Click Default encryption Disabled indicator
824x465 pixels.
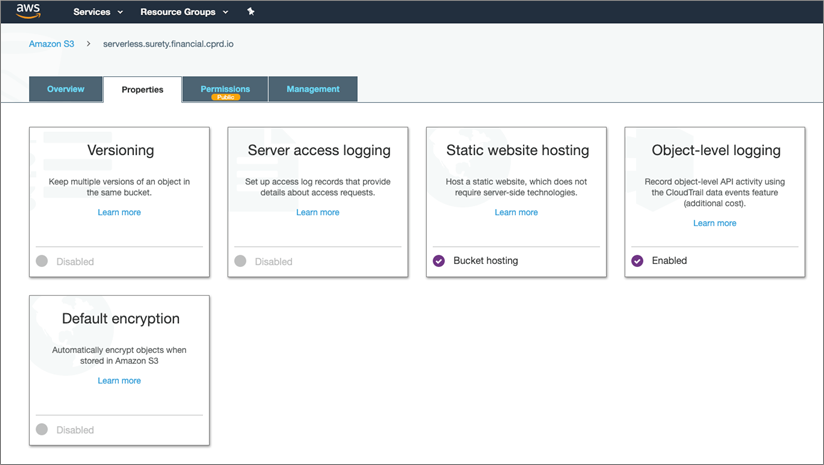click(42, 429)
